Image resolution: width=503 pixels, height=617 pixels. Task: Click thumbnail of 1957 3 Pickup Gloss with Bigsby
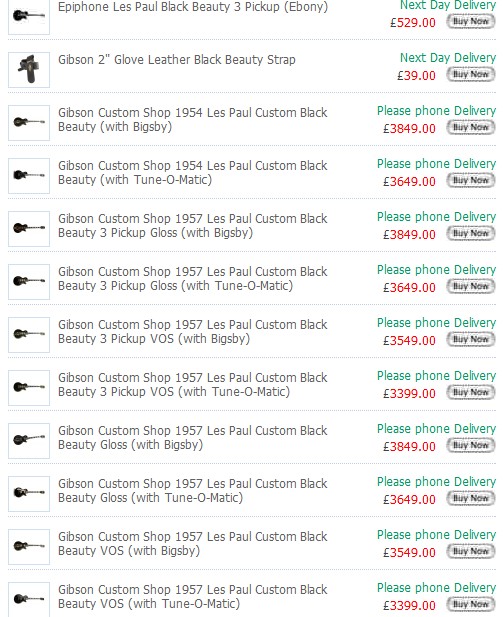click(x=29, y=229)
